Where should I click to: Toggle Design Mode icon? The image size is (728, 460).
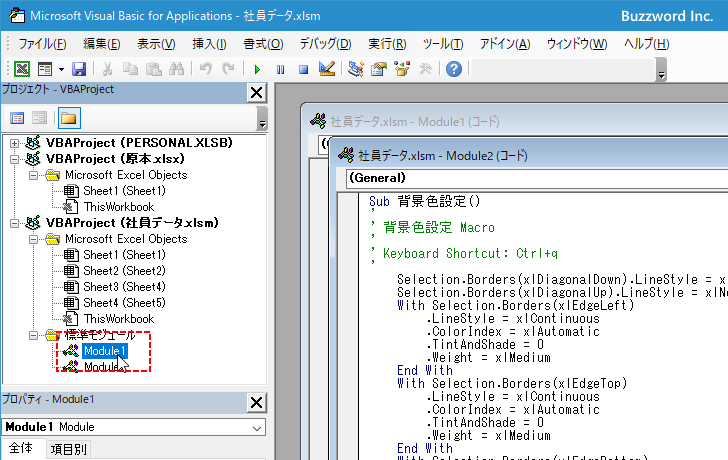click(x=327, y=69)
